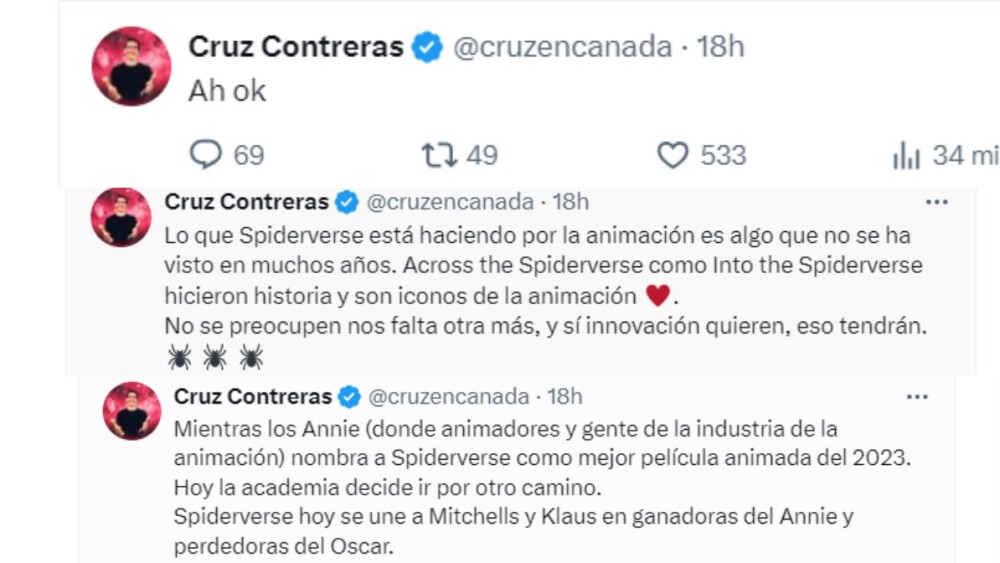Screen dimensions: 1000x563
Task: Click avatar beside the Annie awards tweet
Action: (x=132, y=411)
